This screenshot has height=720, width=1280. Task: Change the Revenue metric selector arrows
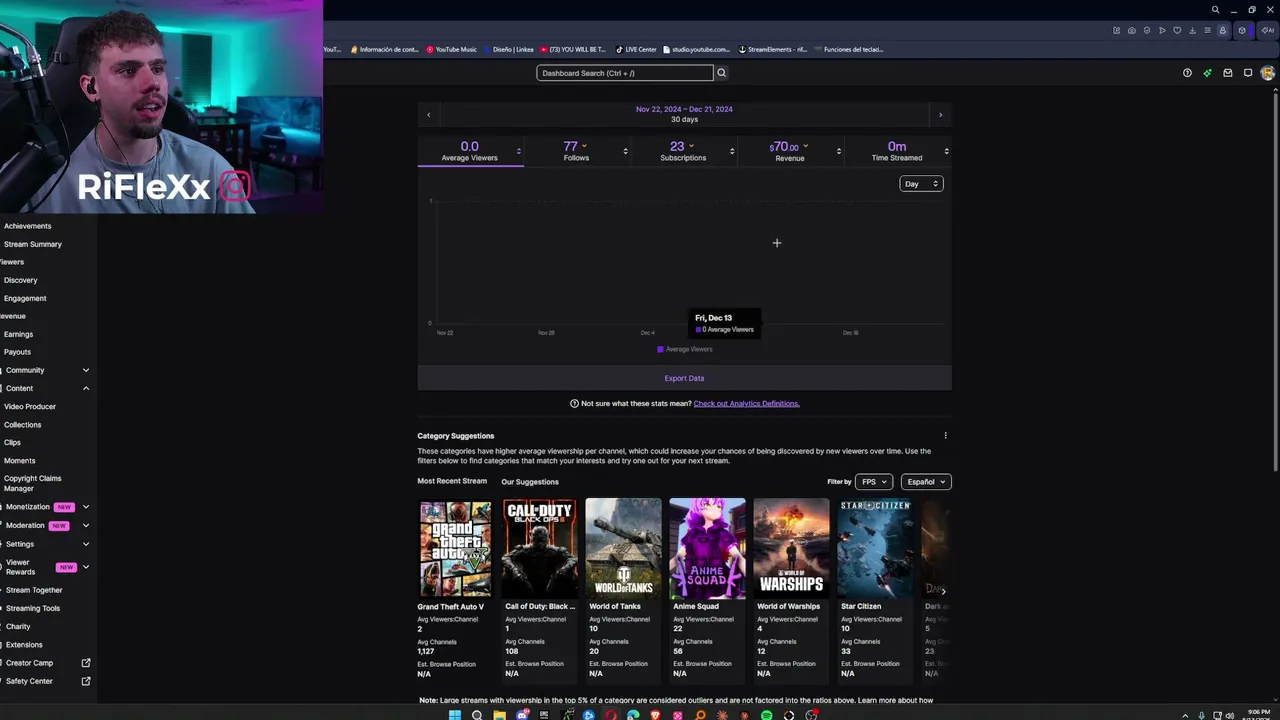tap(839, 151)
